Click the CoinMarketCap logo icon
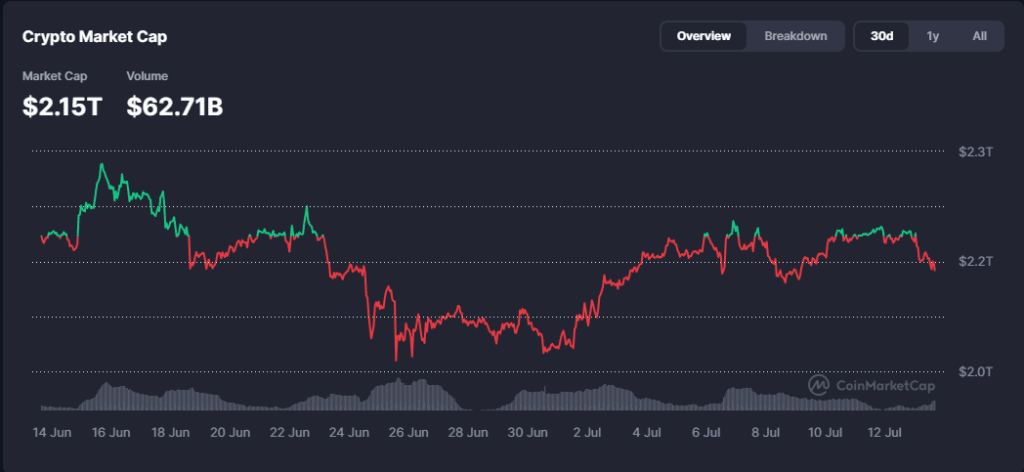Image resolution: width=1024 pixels, height=472 pixels. (x=818, y=386)
